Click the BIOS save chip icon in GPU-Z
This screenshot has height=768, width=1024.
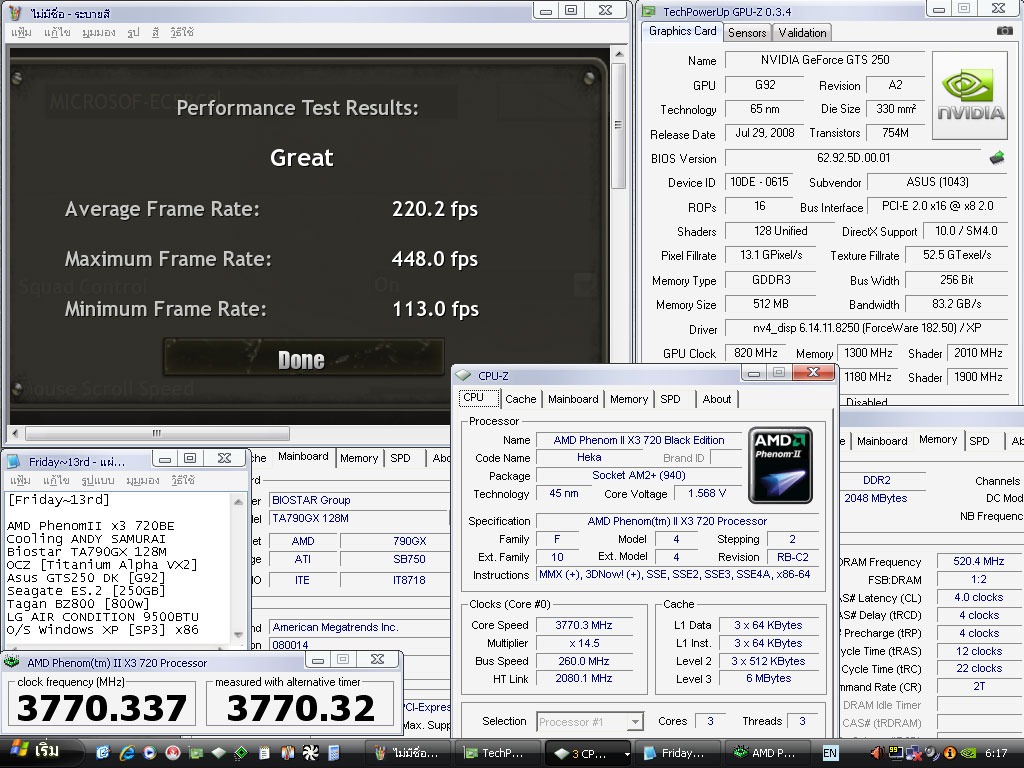(x=997, y=157)
